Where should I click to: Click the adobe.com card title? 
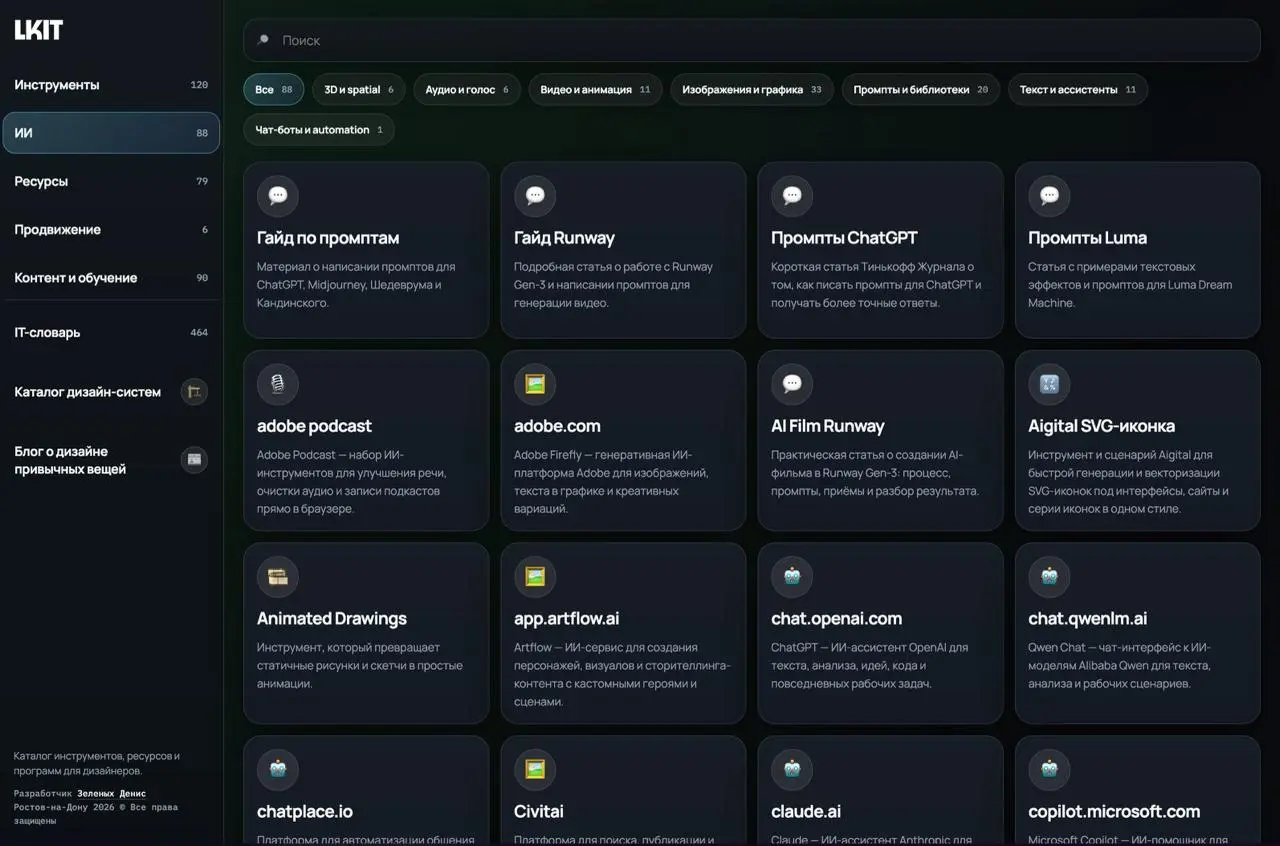coord(557,426)
